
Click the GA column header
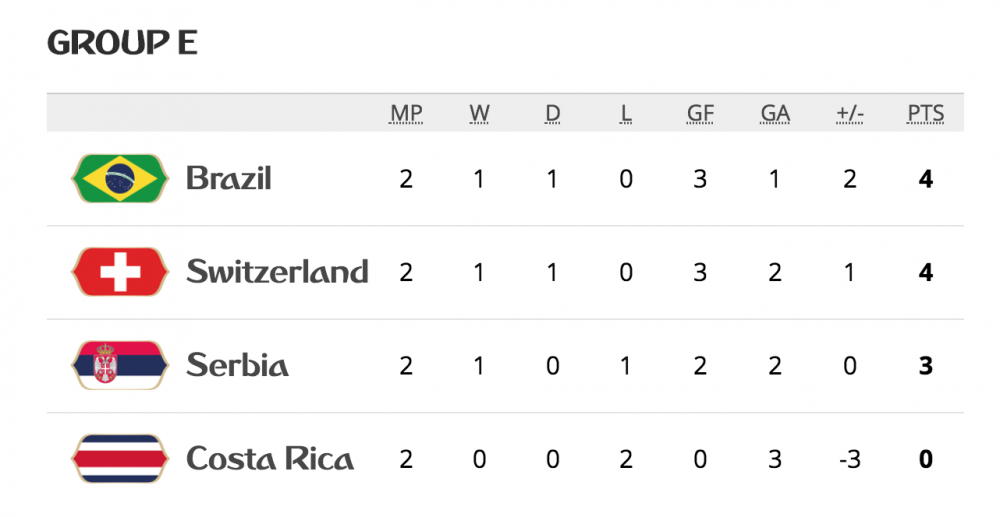(x=775, y=114)
